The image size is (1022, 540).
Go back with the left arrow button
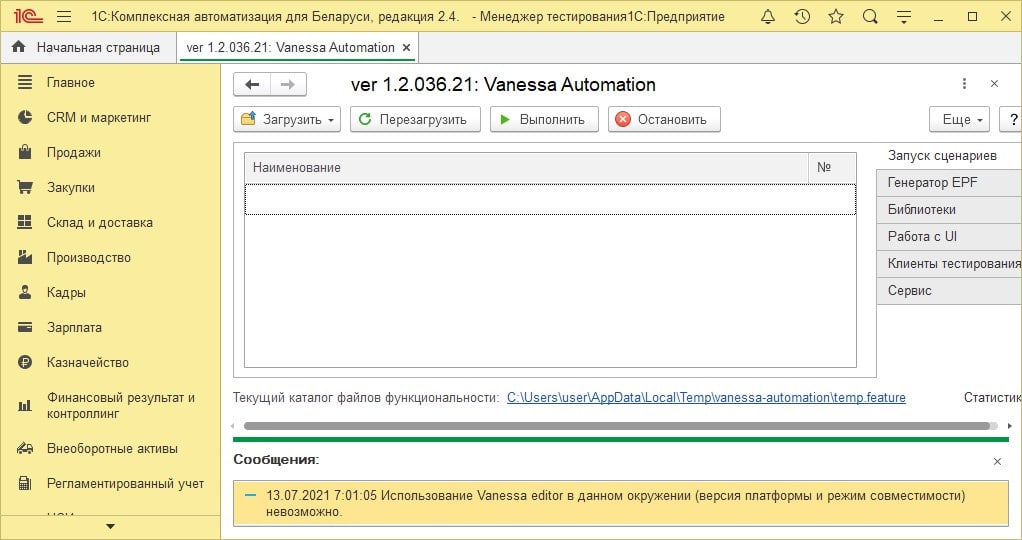pyautogui.click(x=252, y=84)
